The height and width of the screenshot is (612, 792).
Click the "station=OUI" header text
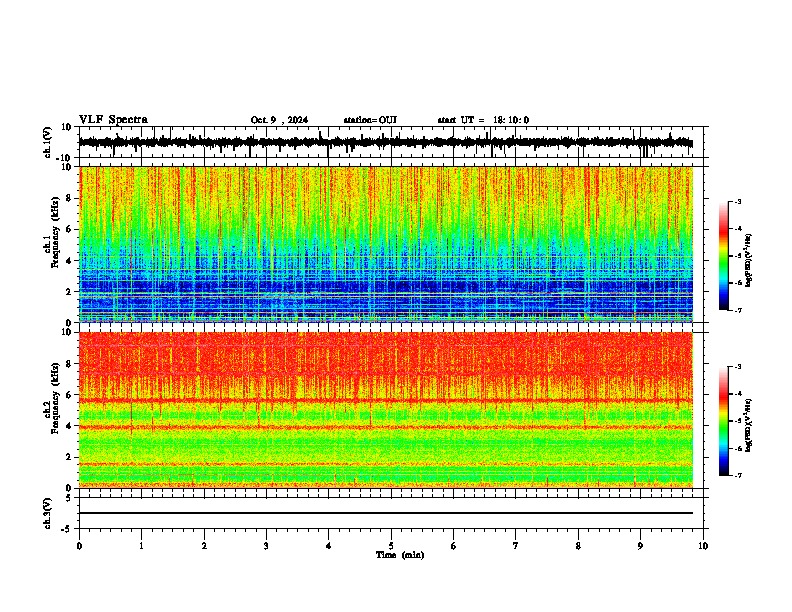370,120
